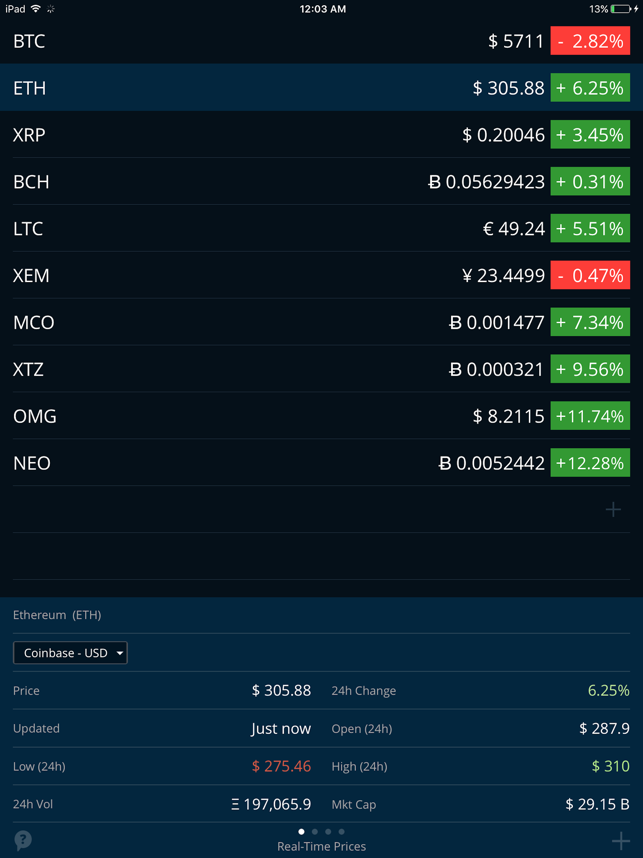Tap the XTZ price 0.000321

(497, 369)
